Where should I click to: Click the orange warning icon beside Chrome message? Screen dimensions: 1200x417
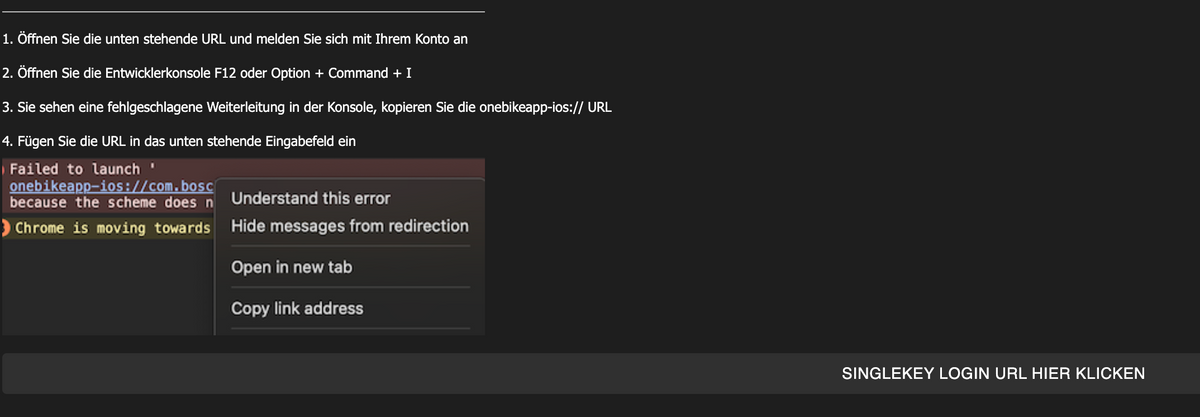(6, 228)
